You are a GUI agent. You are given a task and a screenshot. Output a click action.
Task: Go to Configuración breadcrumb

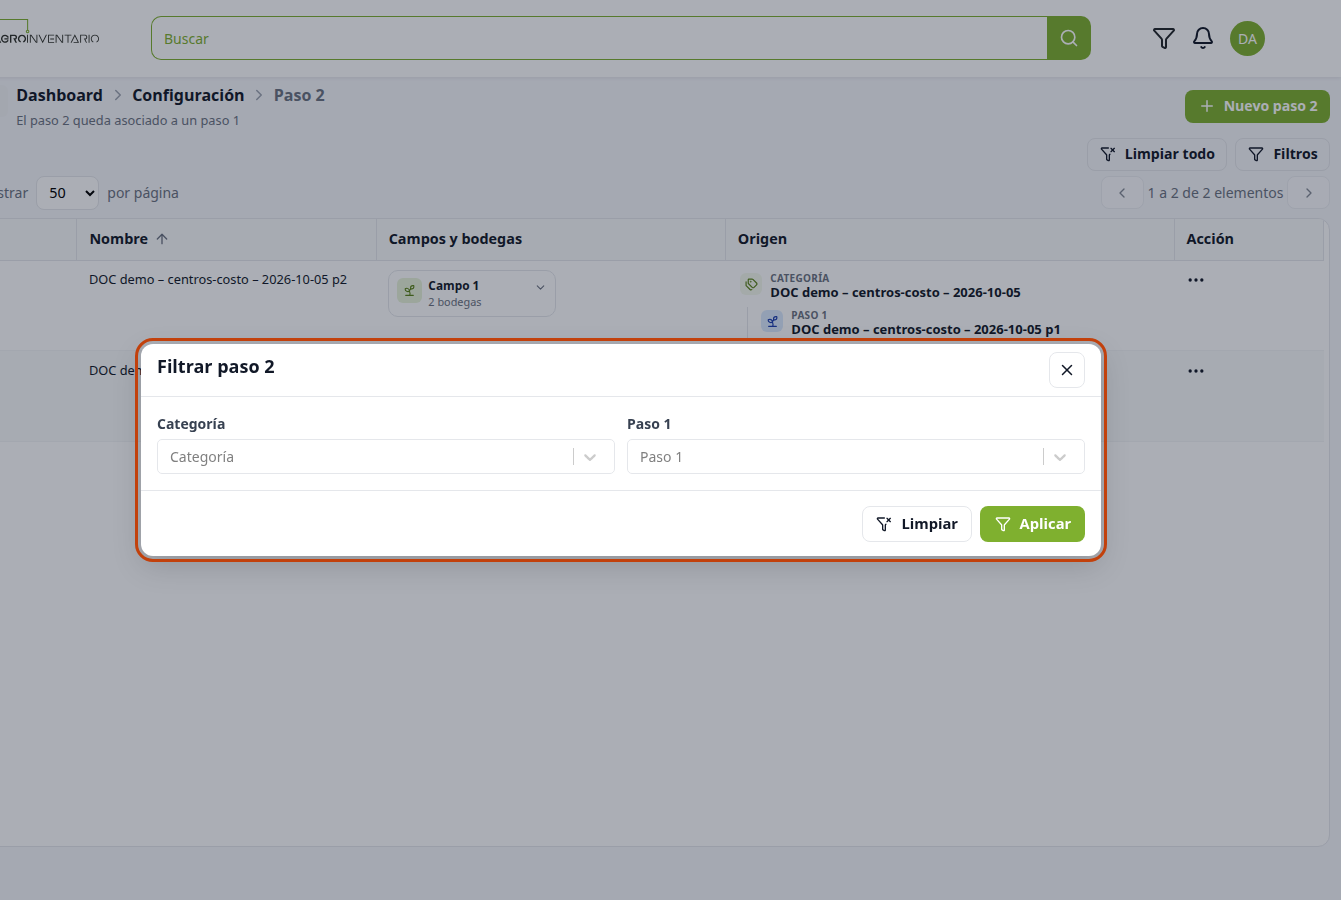[188, 95]
